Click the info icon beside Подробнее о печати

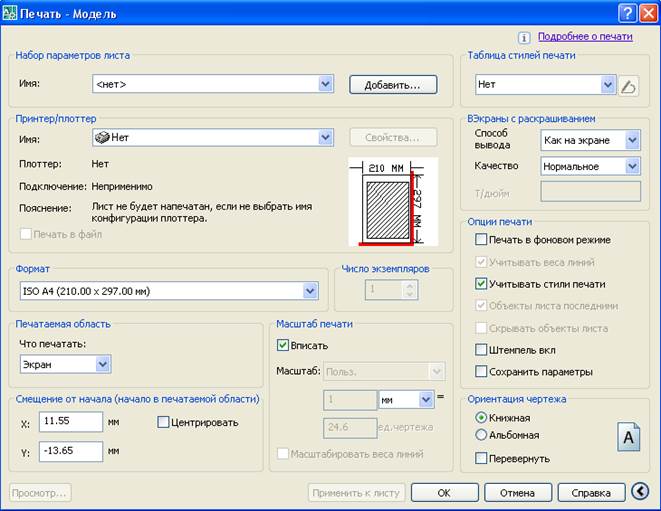pos(524,38)
